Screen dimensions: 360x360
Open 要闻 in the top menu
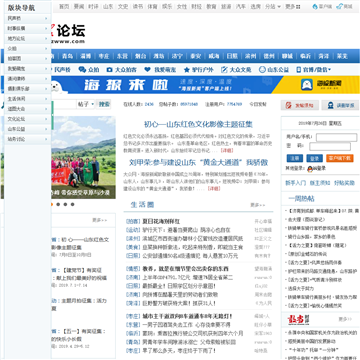pyautogui.click(x=79, y=6)
